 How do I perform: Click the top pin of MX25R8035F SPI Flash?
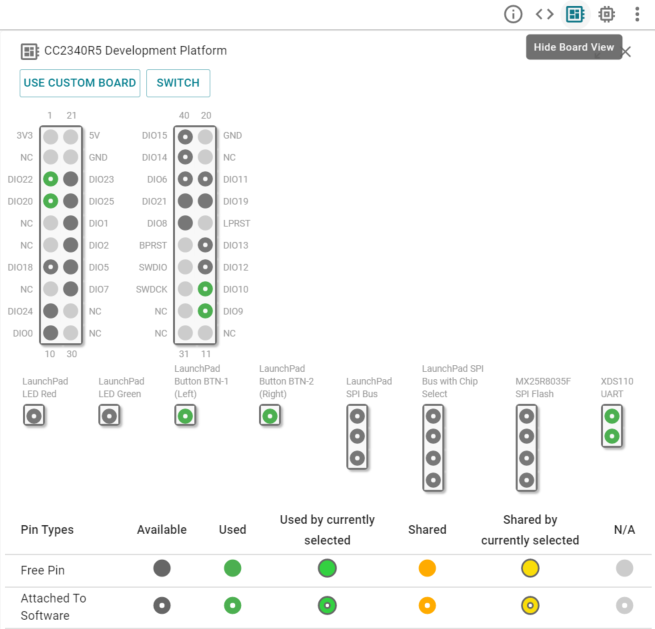tap(527, 415)
